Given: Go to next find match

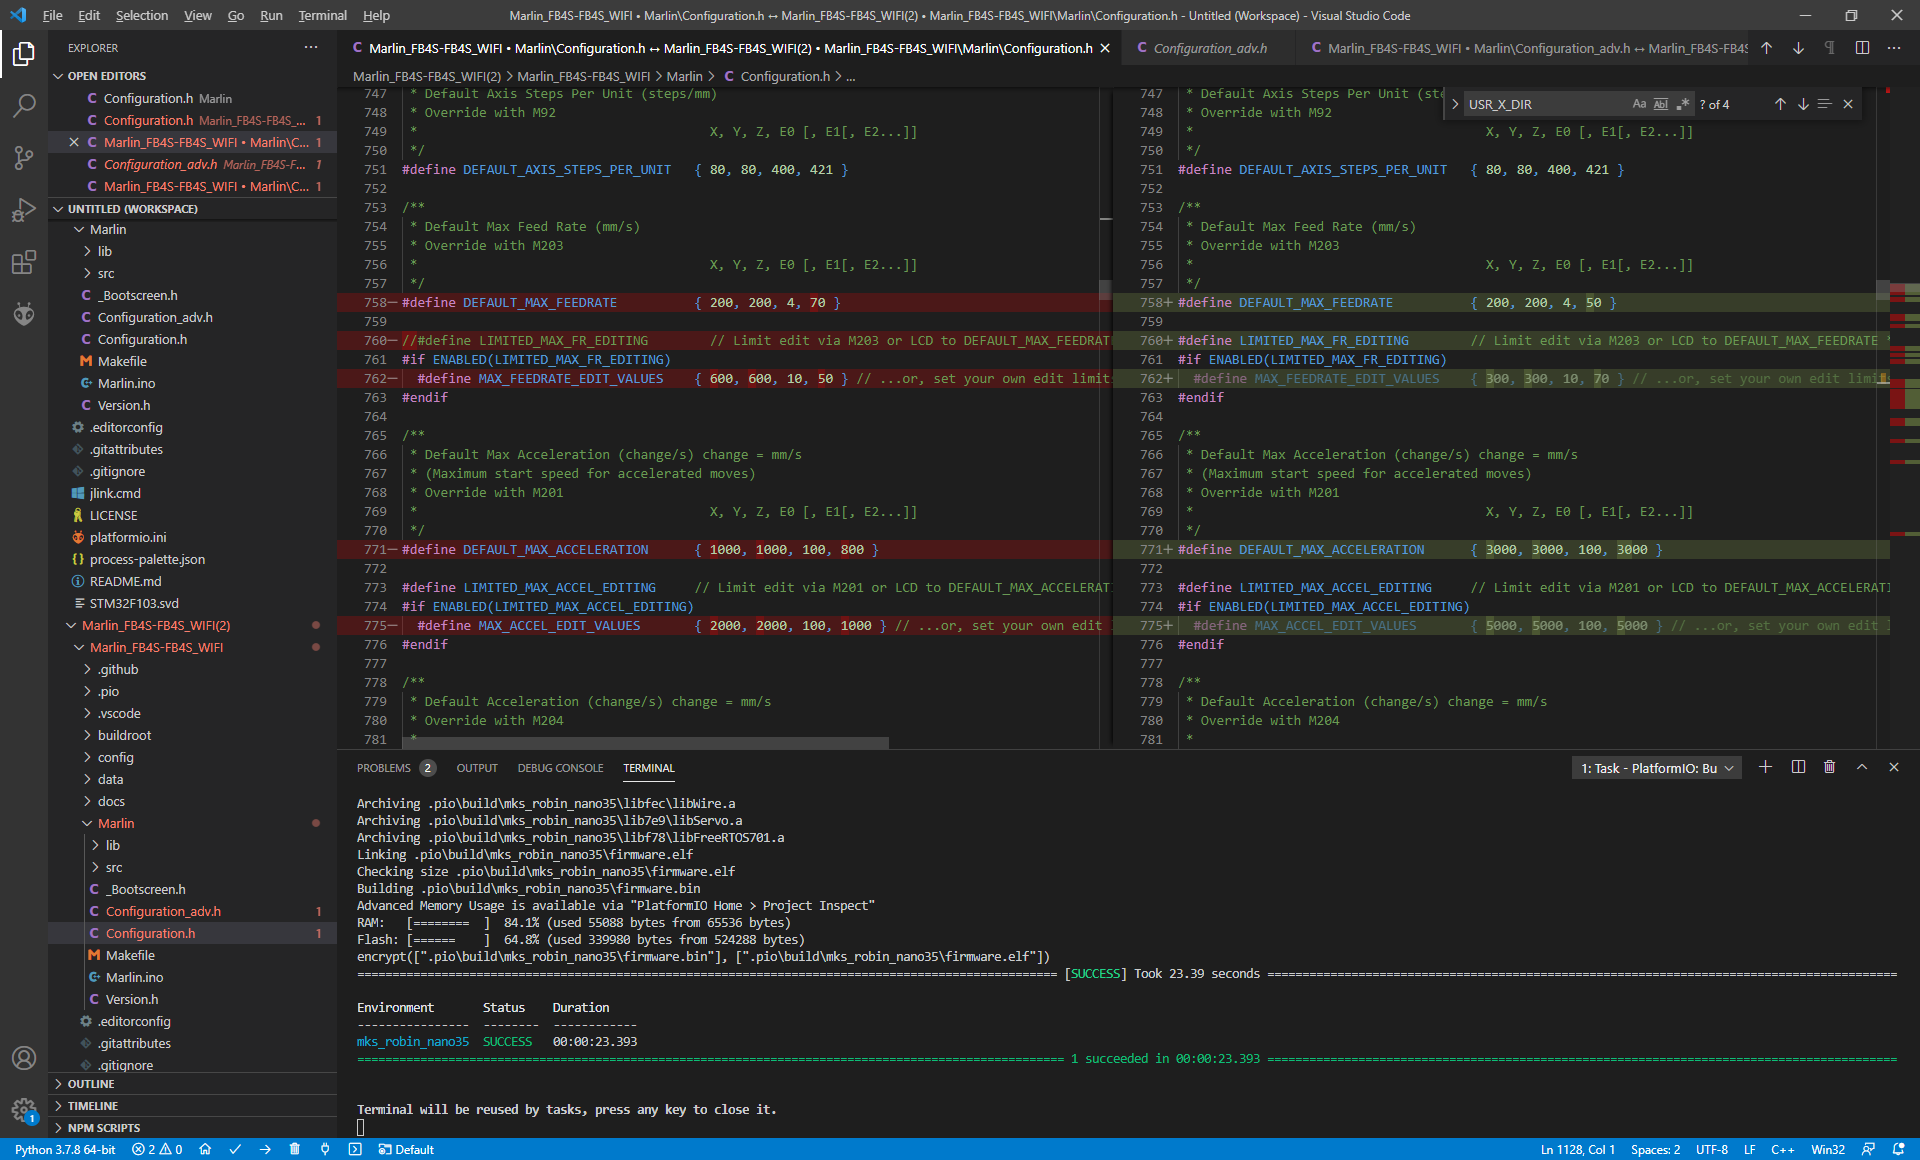Looking at the screenshot, I should coord(1803,104).
